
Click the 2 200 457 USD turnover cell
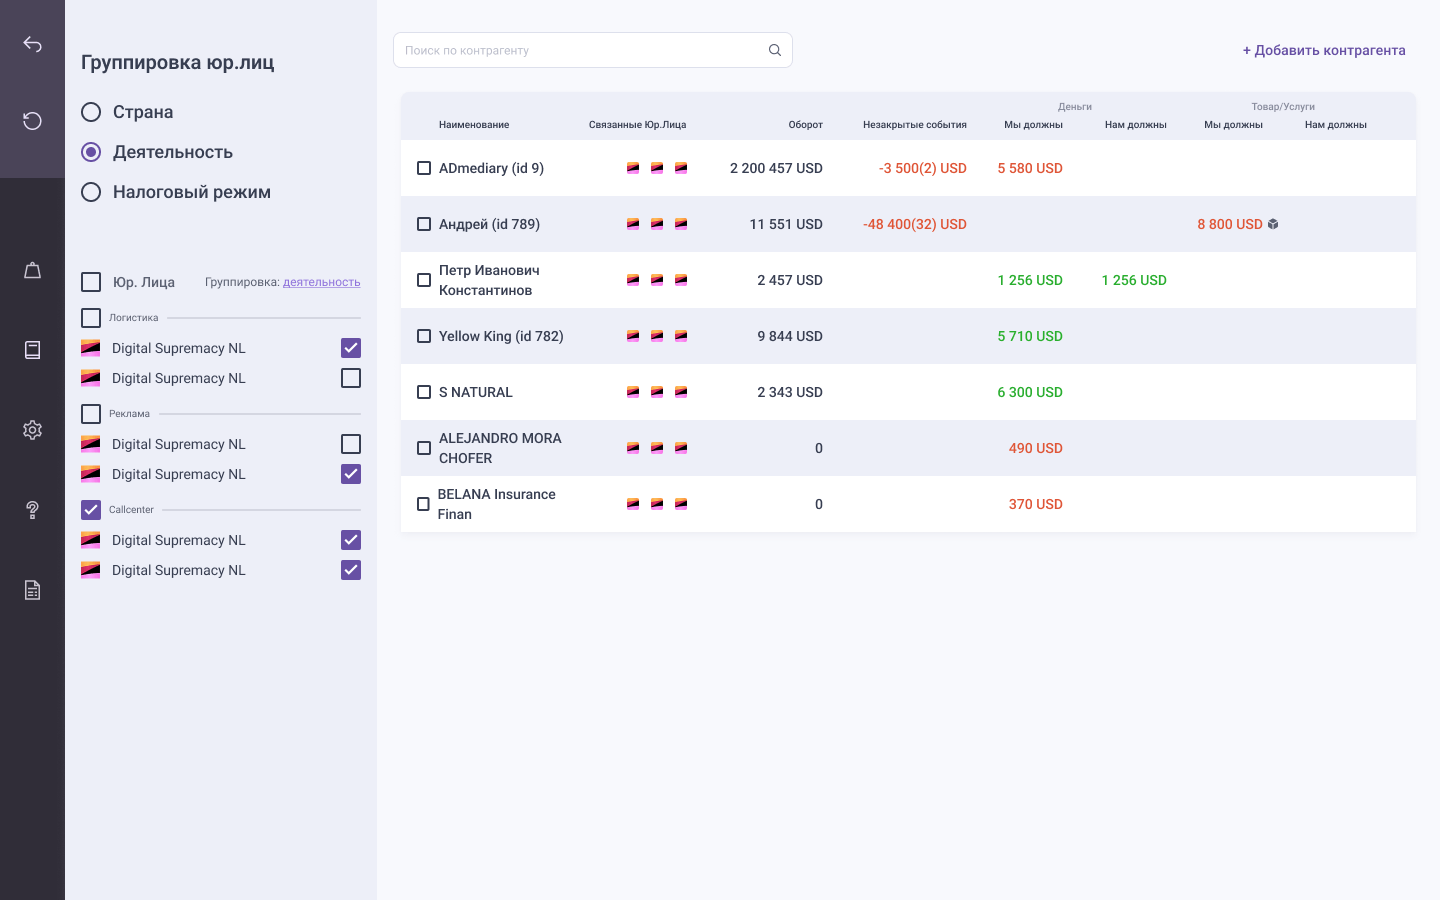[x=776, y=168]
